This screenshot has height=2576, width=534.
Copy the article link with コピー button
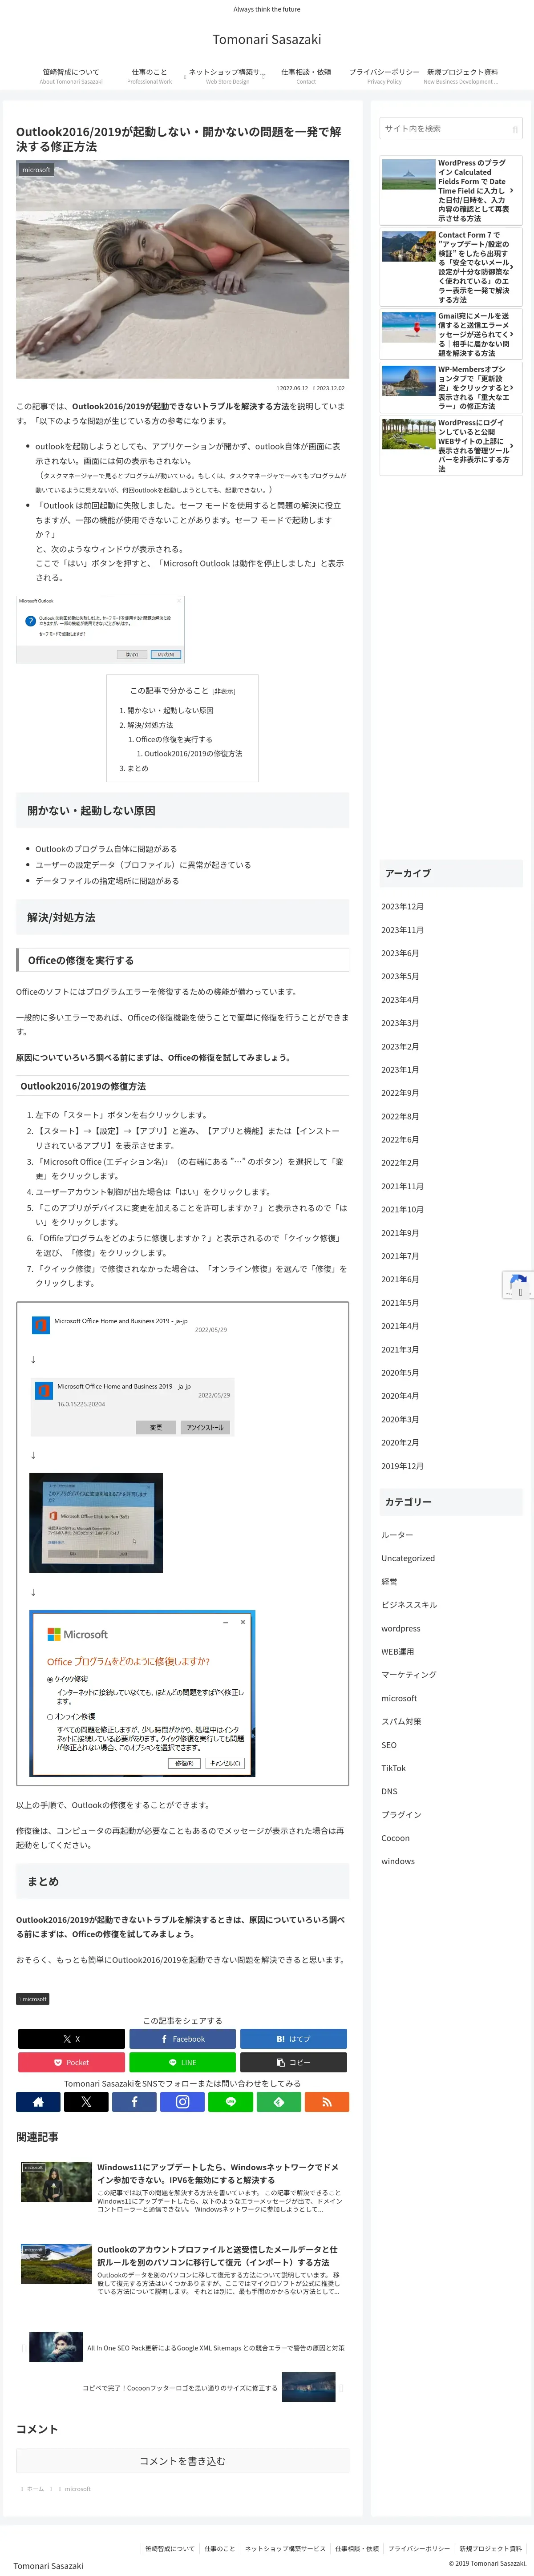point(293,2062)
